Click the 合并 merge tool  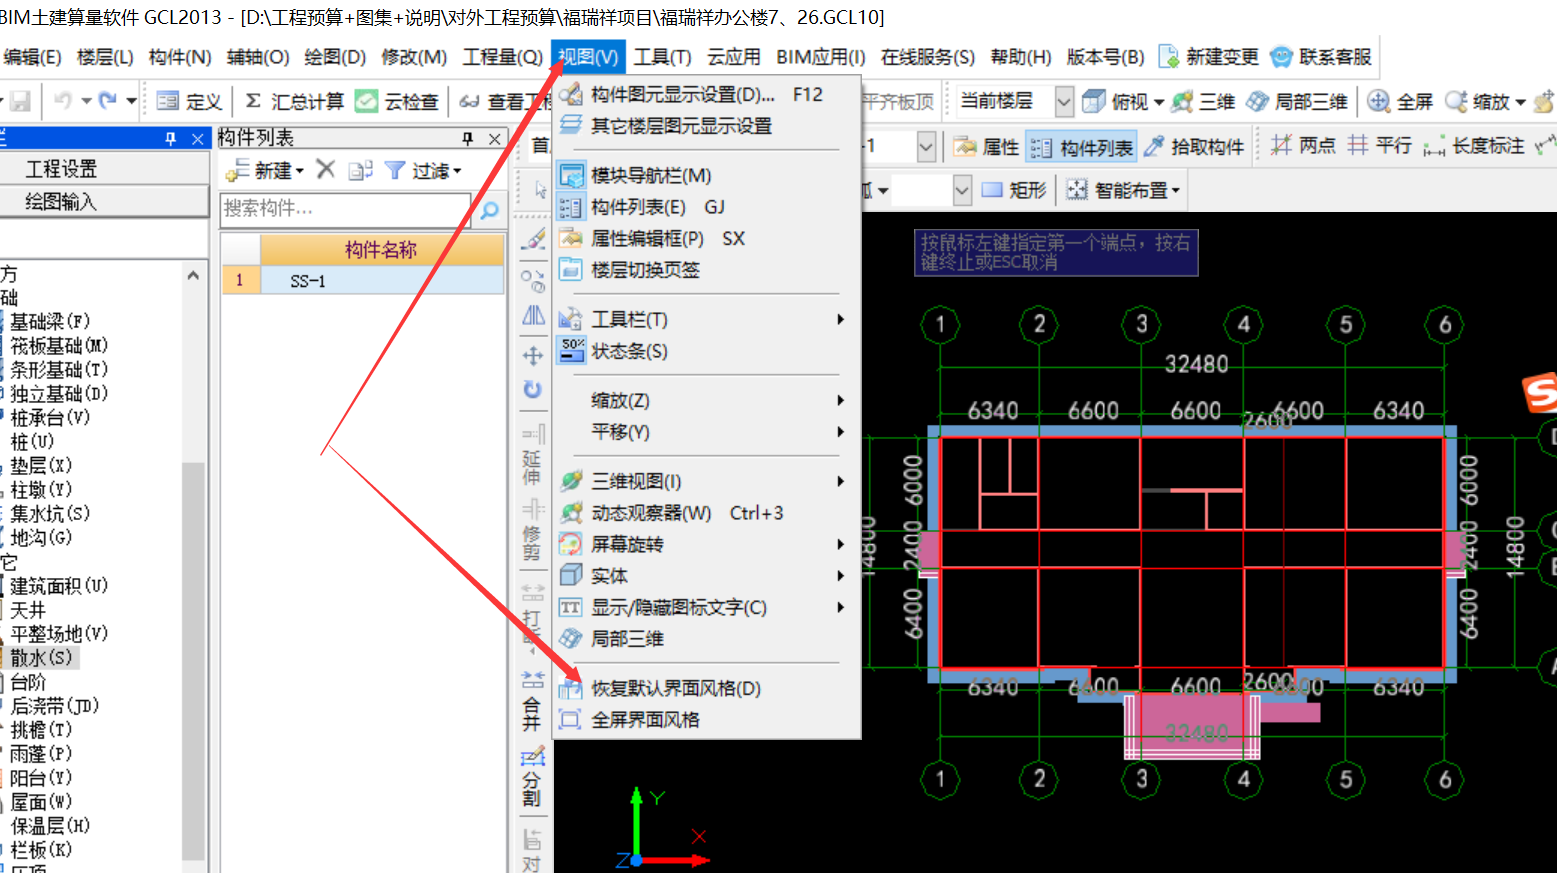[532, 701]
